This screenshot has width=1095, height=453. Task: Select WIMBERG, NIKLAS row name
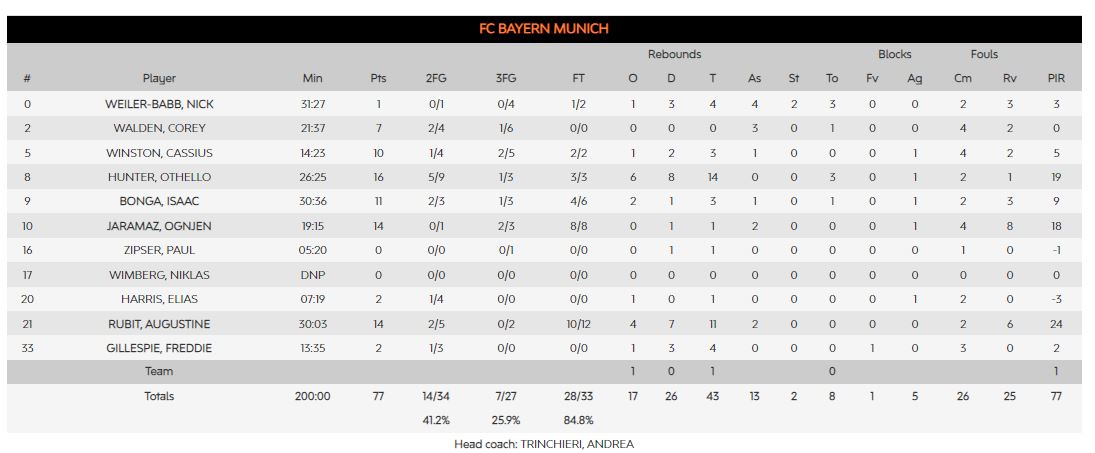tap(159, 275)
